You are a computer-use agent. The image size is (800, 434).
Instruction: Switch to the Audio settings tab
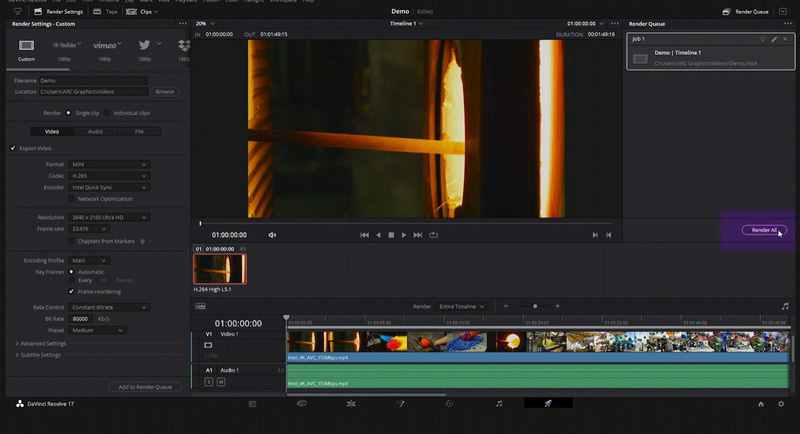pos(95,132)
